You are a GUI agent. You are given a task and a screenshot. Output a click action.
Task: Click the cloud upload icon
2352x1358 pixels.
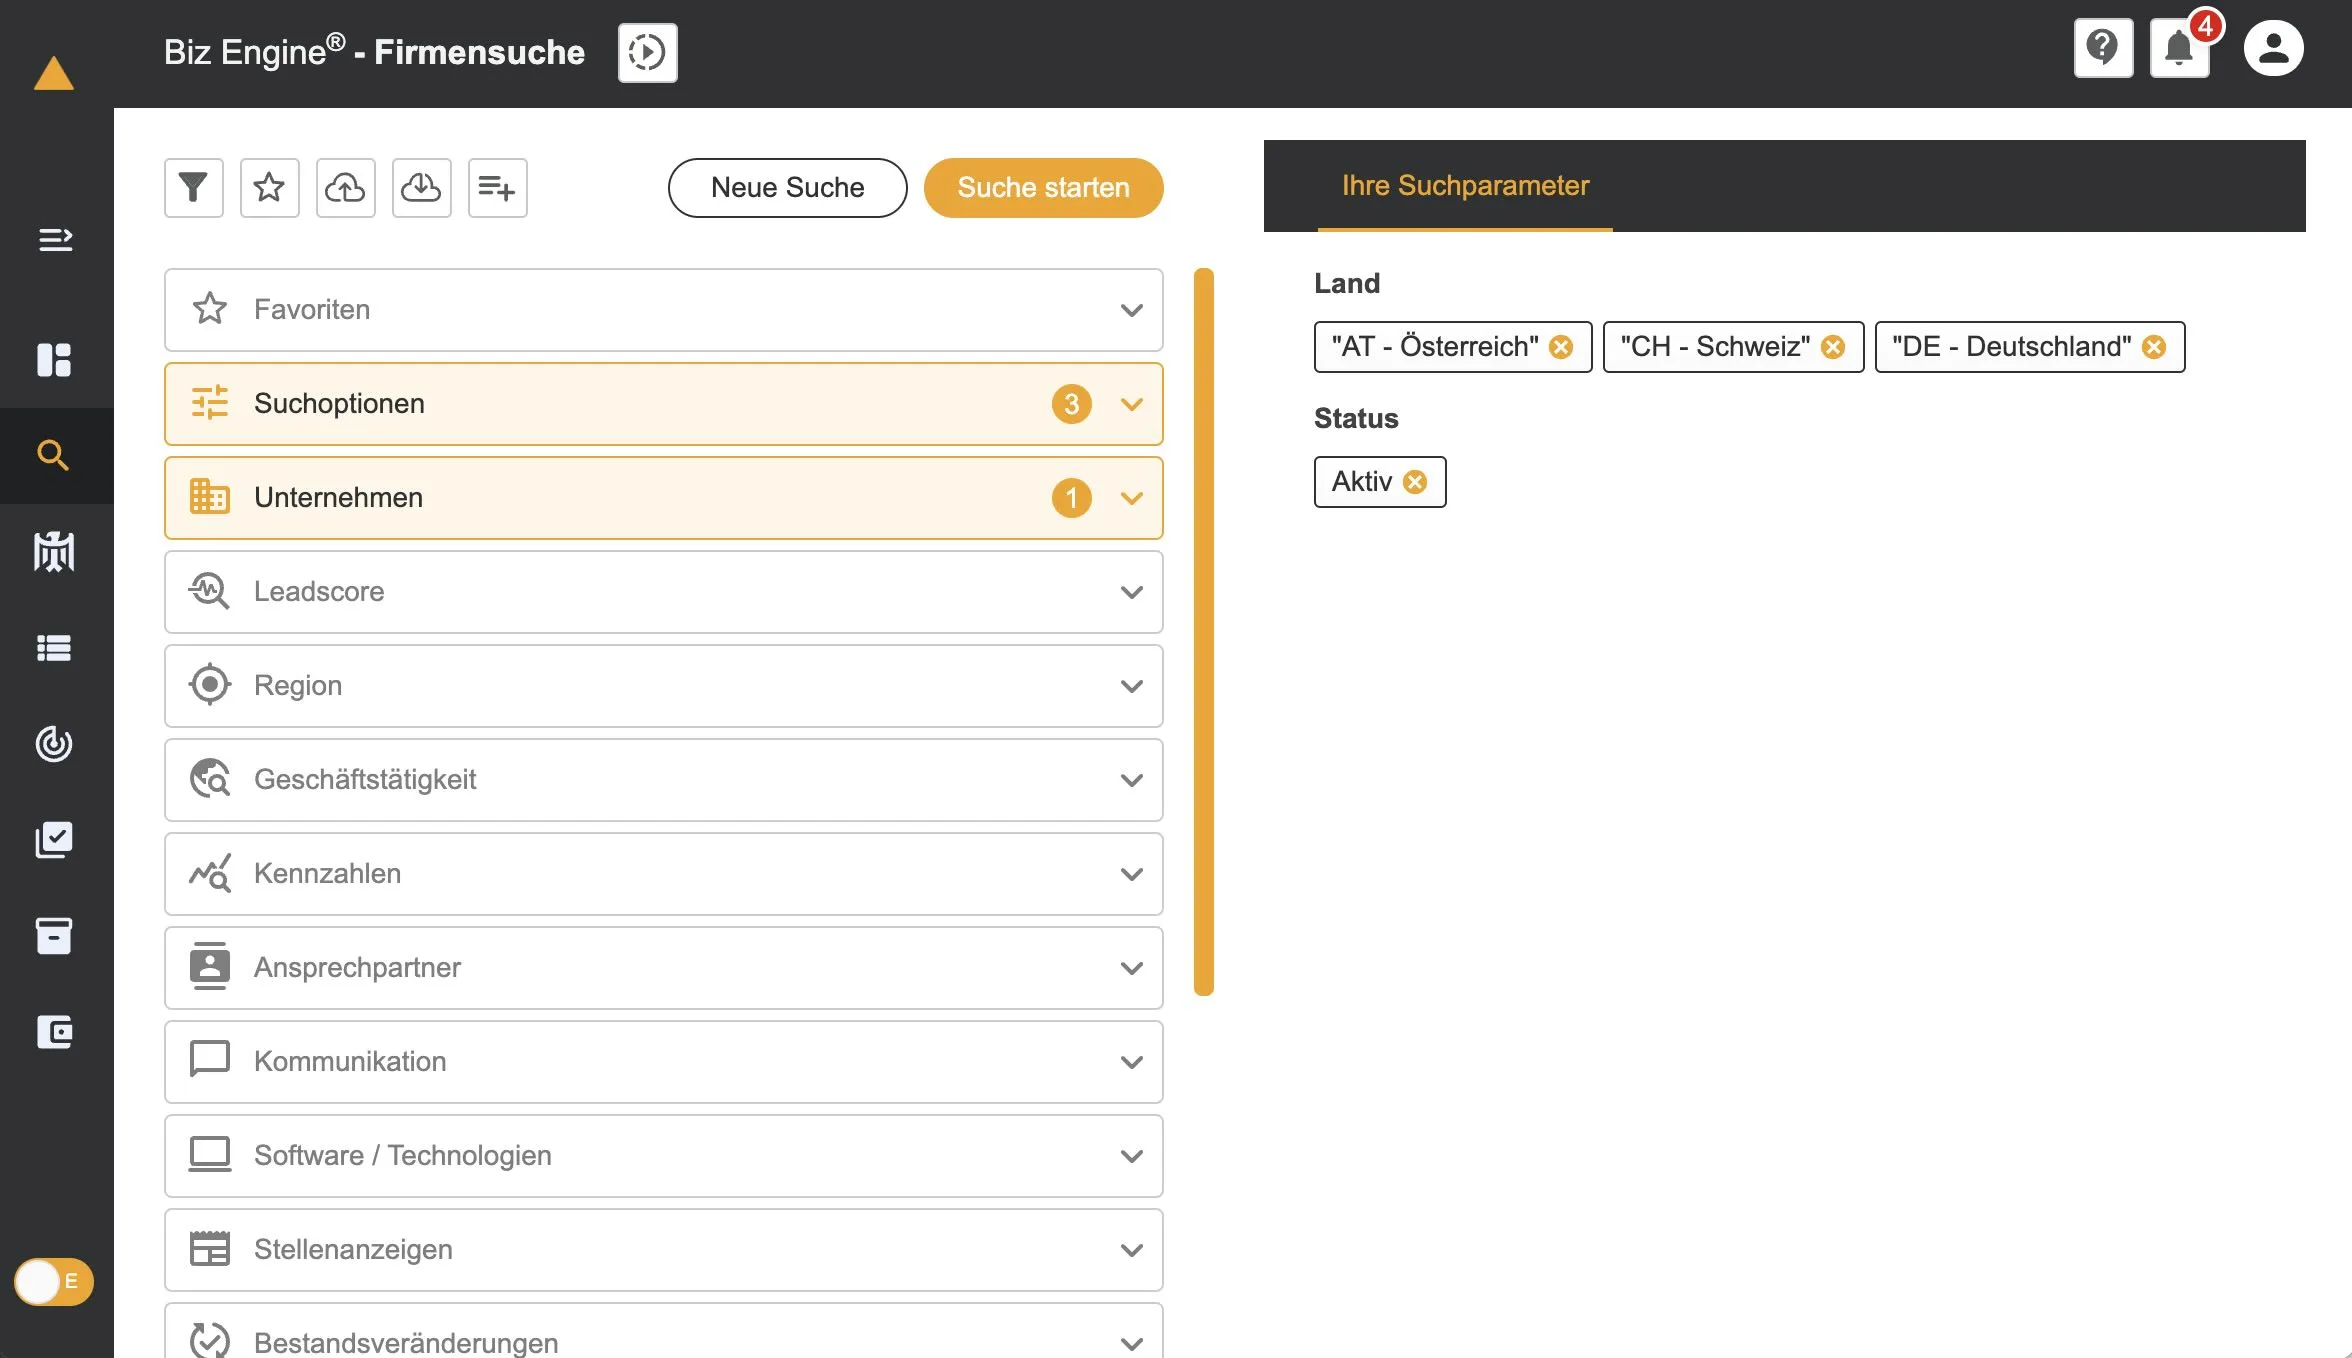[x=345, y=187]
